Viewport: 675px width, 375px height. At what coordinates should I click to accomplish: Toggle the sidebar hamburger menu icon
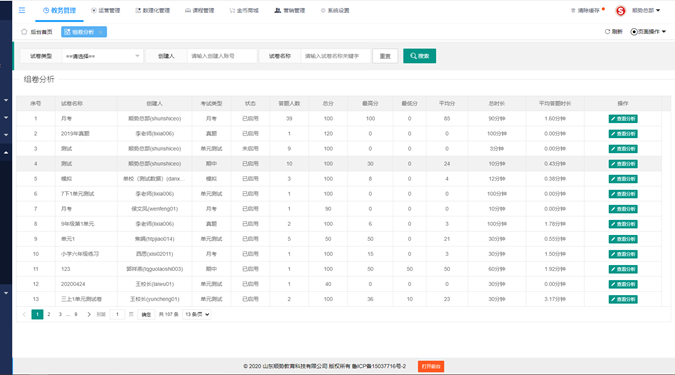point(22,10)
